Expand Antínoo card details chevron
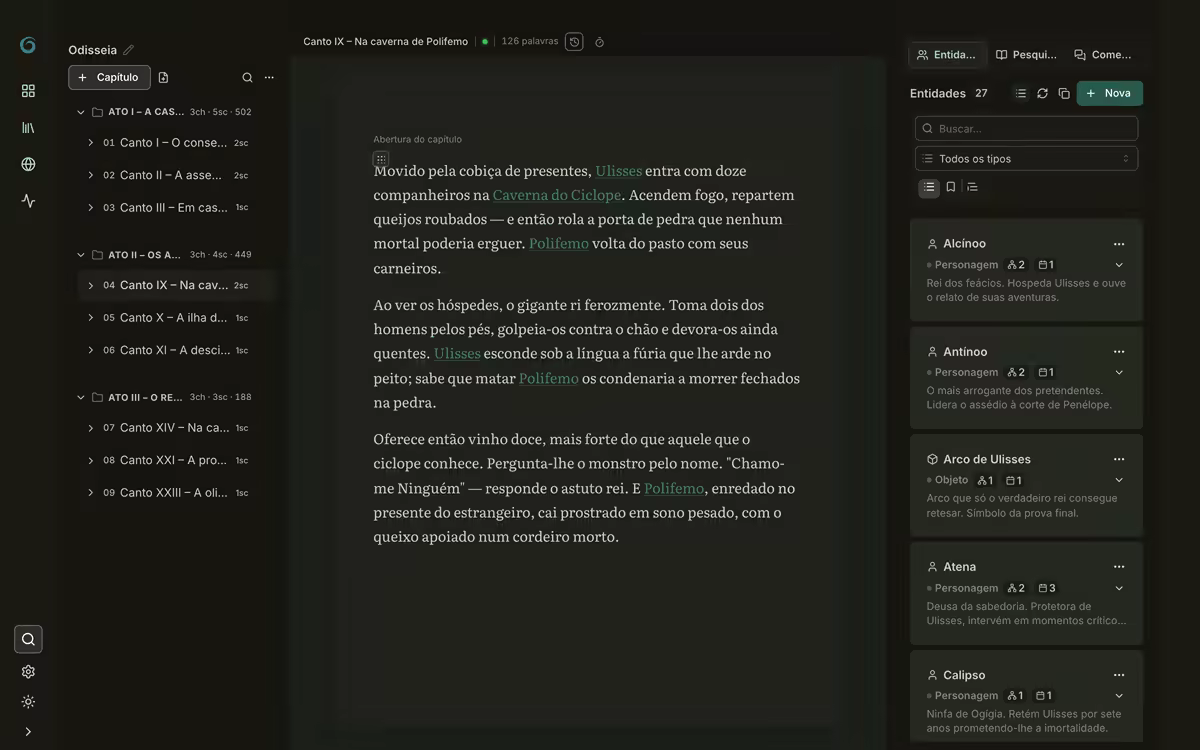 [1119, 372]
